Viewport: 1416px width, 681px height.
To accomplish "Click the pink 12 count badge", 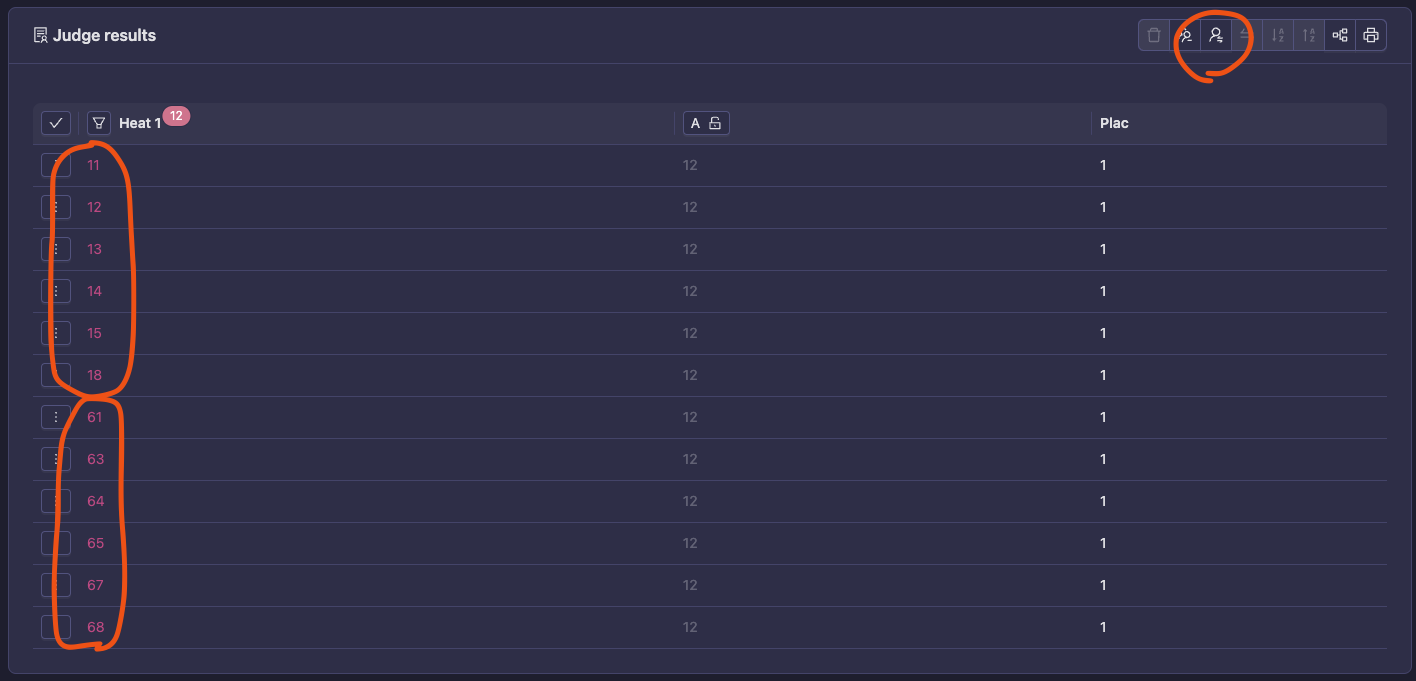I will 176,116.
